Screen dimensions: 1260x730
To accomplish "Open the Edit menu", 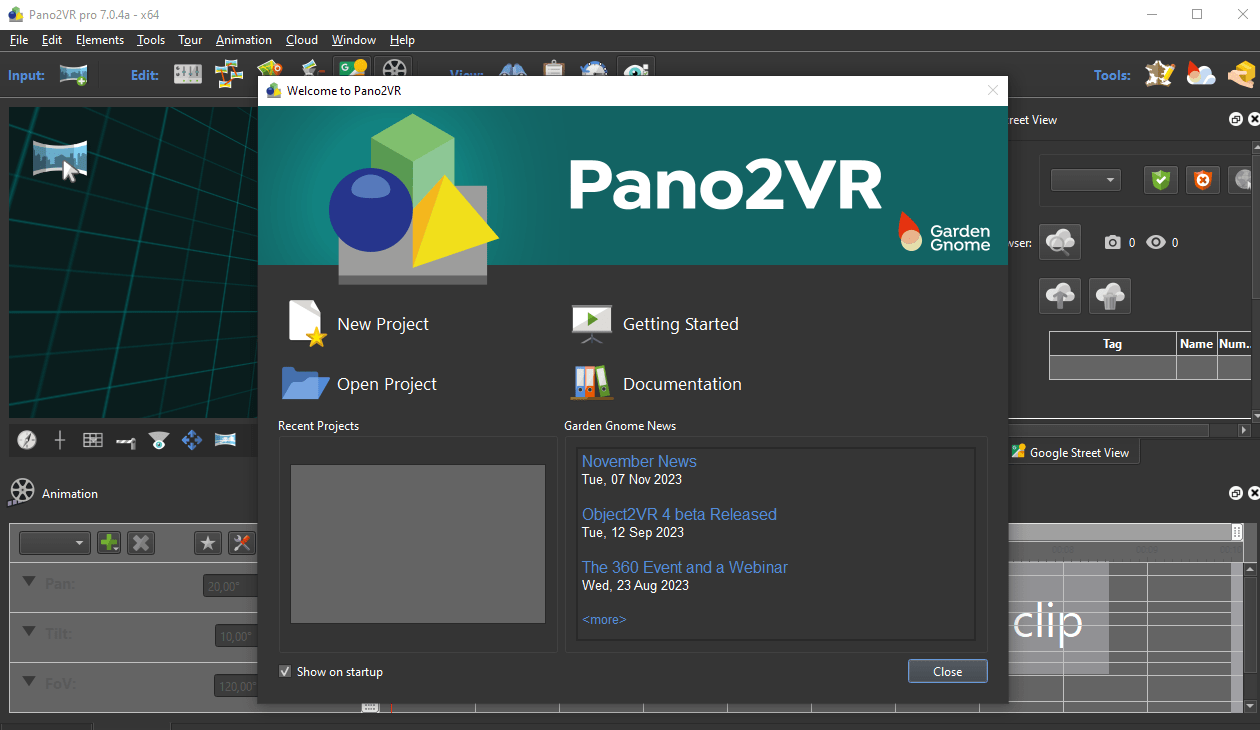I will [52, 40].
